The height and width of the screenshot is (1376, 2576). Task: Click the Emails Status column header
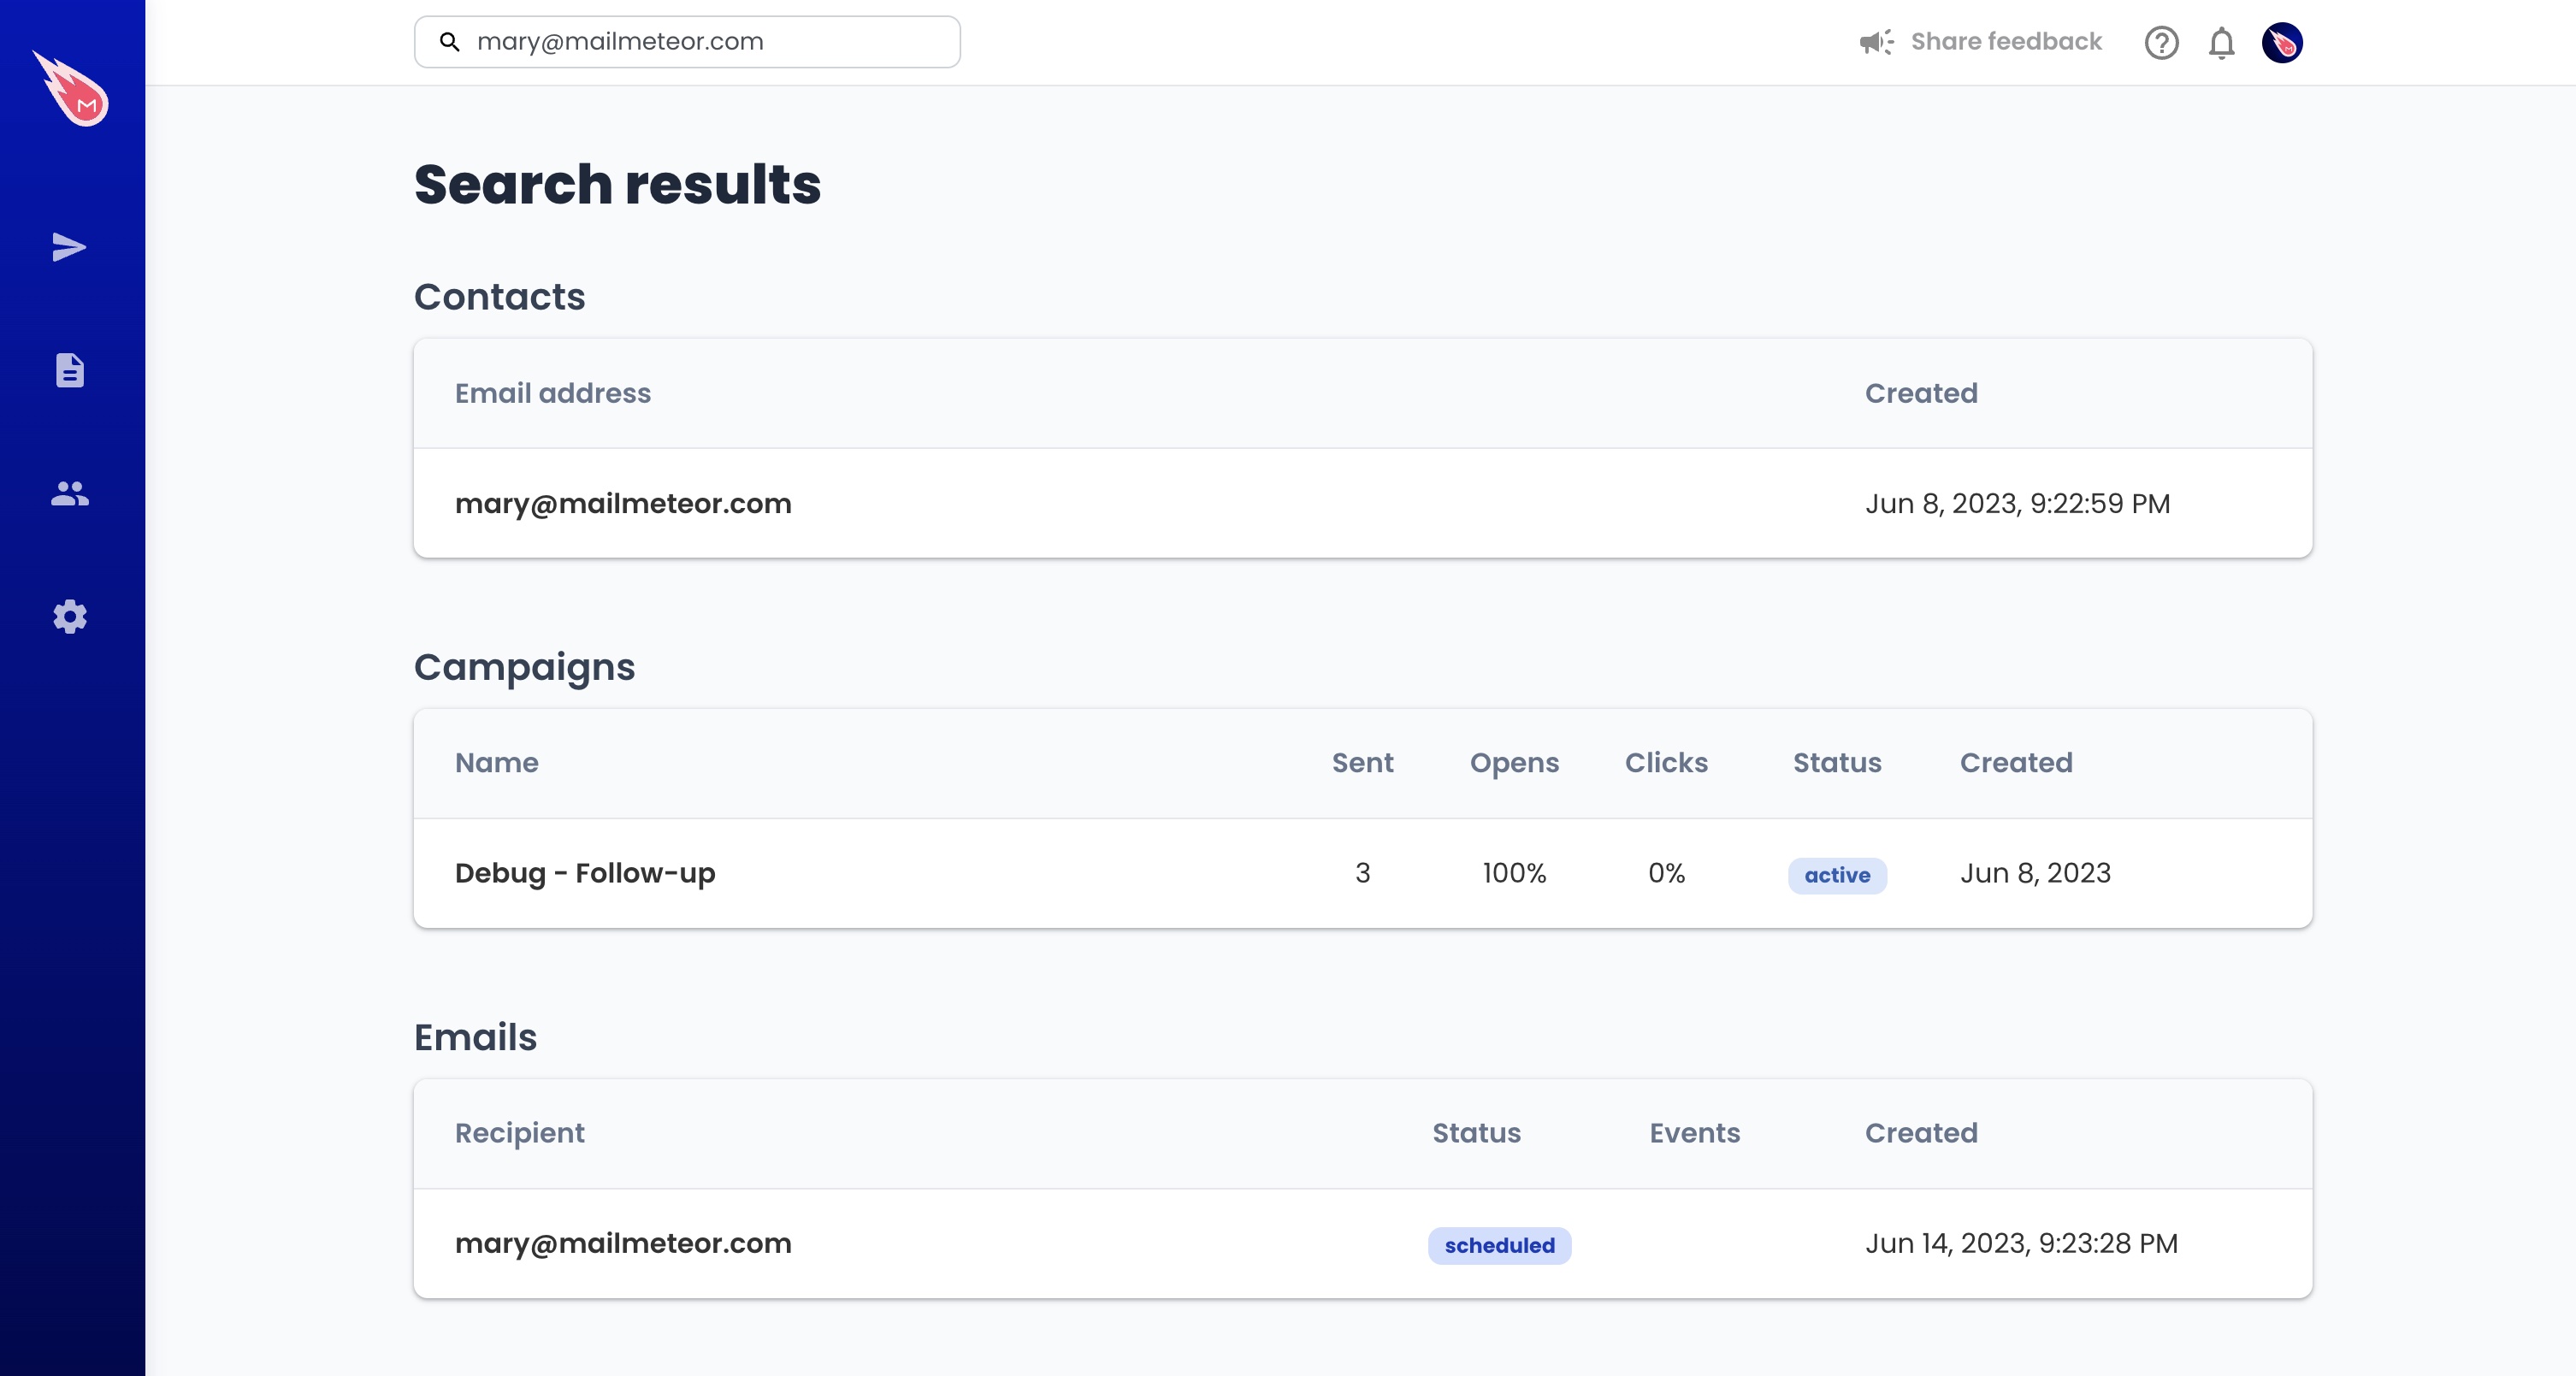tap(1476, 1133)
